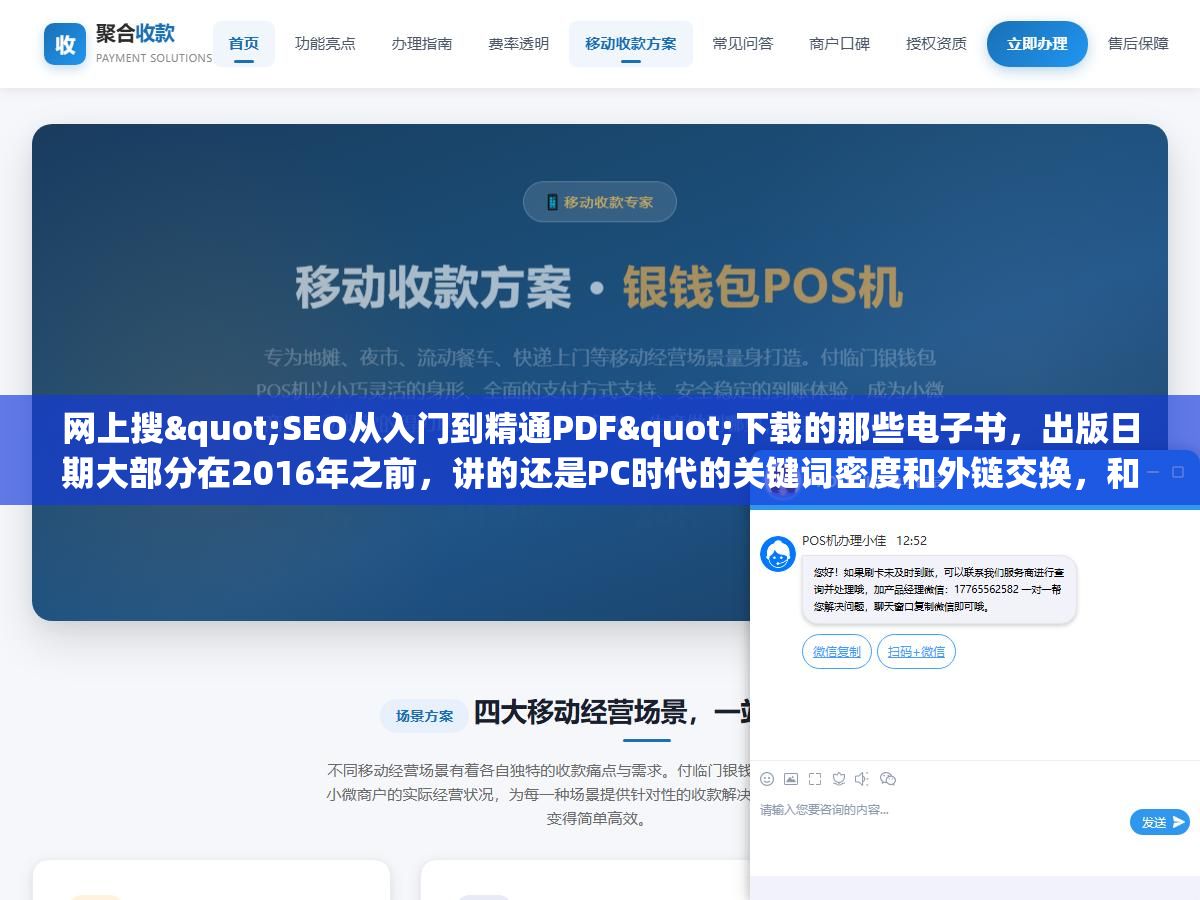Click the 场景方案 label tag
The image size is (1200, 900).
tap(424, 716)
